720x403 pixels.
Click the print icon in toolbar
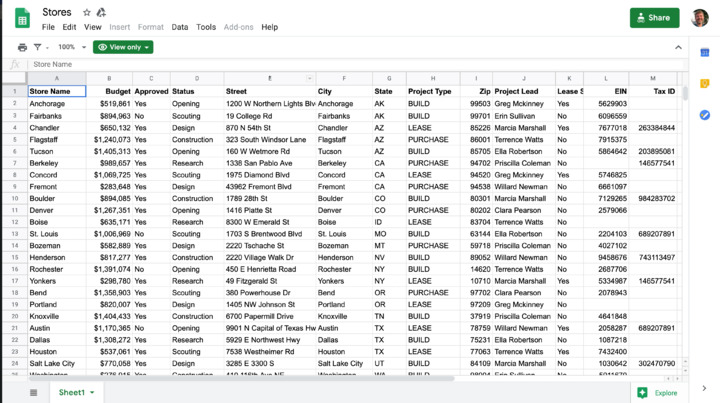coord(22,47)
